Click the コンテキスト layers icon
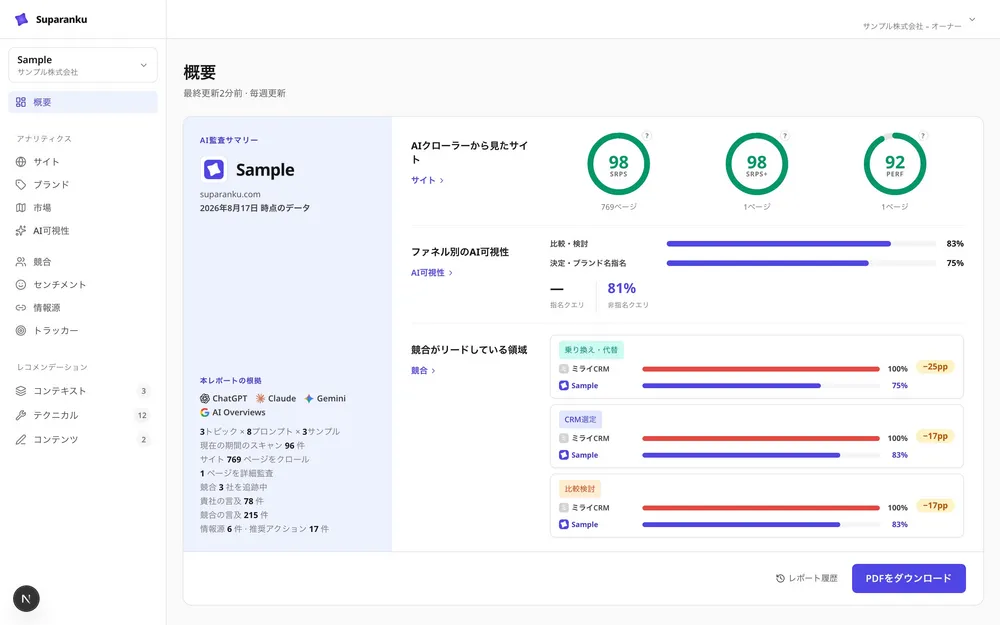Image resolution: width=1000 pixels, height=625 pixels. click(21, 391)
